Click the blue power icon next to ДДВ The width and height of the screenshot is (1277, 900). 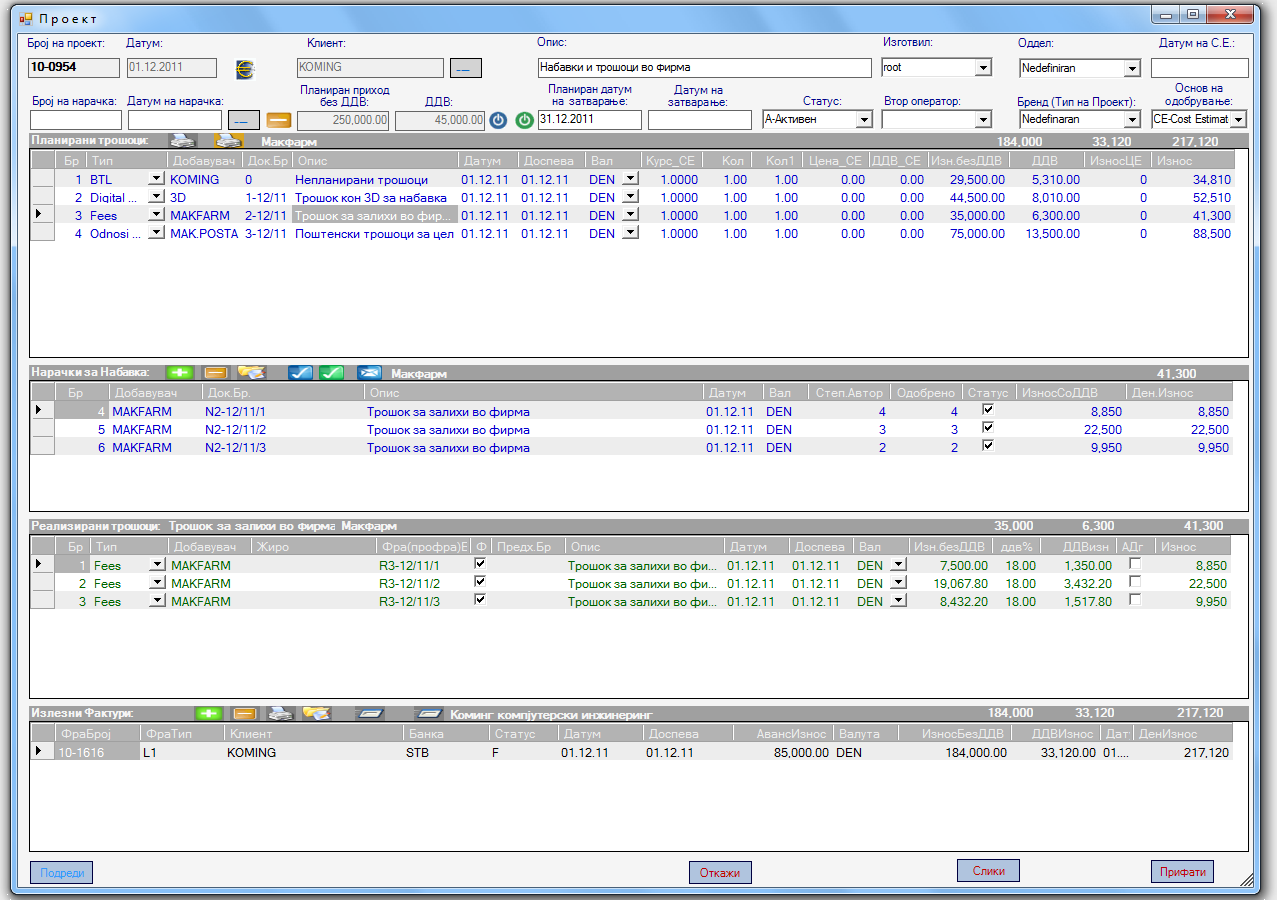(499, 120)
